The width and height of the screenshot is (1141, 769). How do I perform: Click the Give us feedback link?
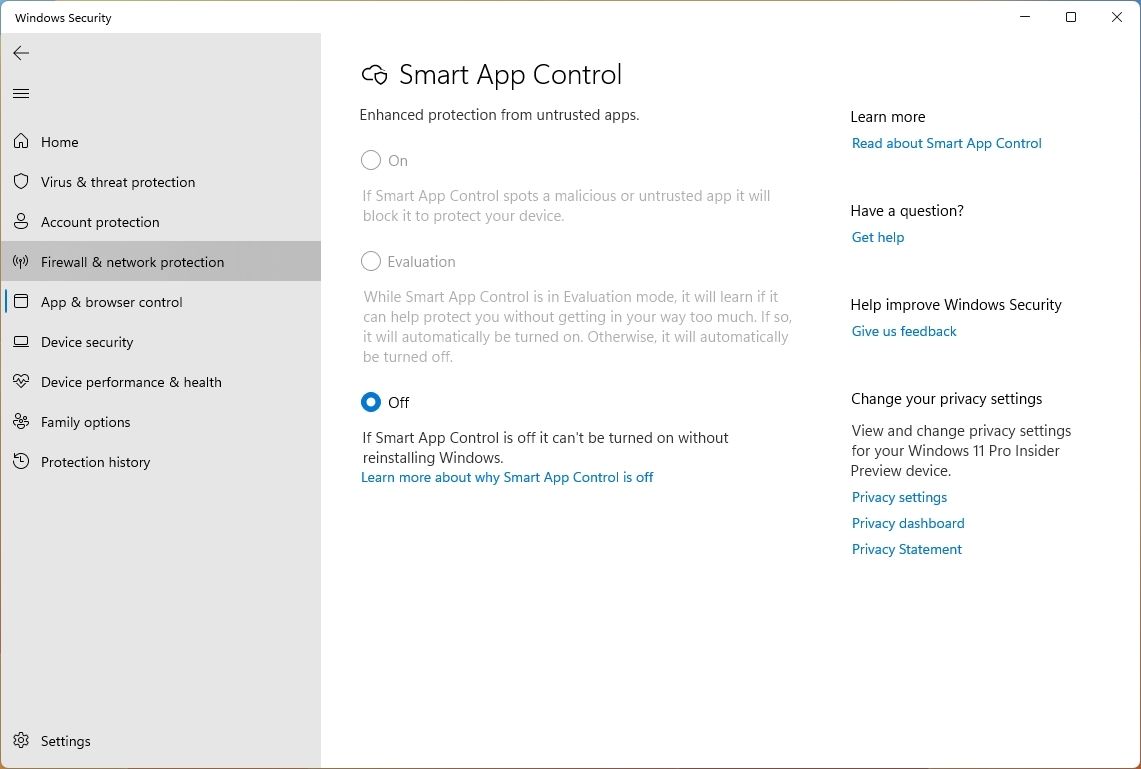click(x=903, y=331)
